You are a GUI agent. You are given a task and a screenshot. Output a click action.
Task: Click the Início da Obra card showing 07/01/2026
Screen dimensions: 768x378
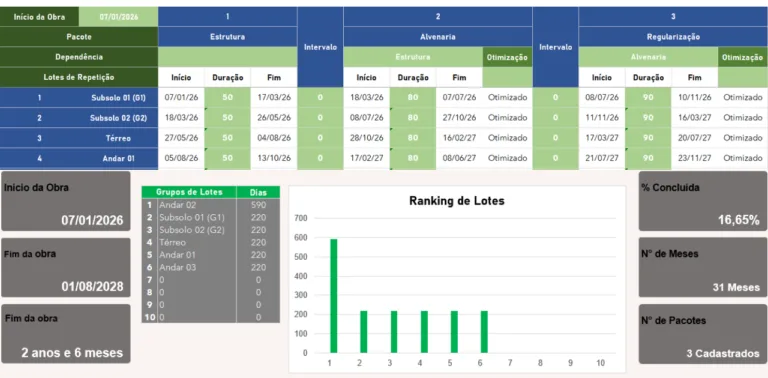(x=66, y=201)
